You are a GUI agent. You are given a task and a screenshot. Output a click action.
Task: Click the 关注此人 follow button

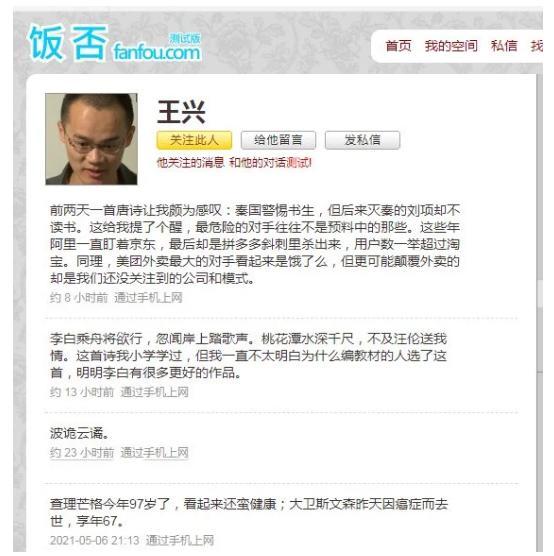point(194,140)
